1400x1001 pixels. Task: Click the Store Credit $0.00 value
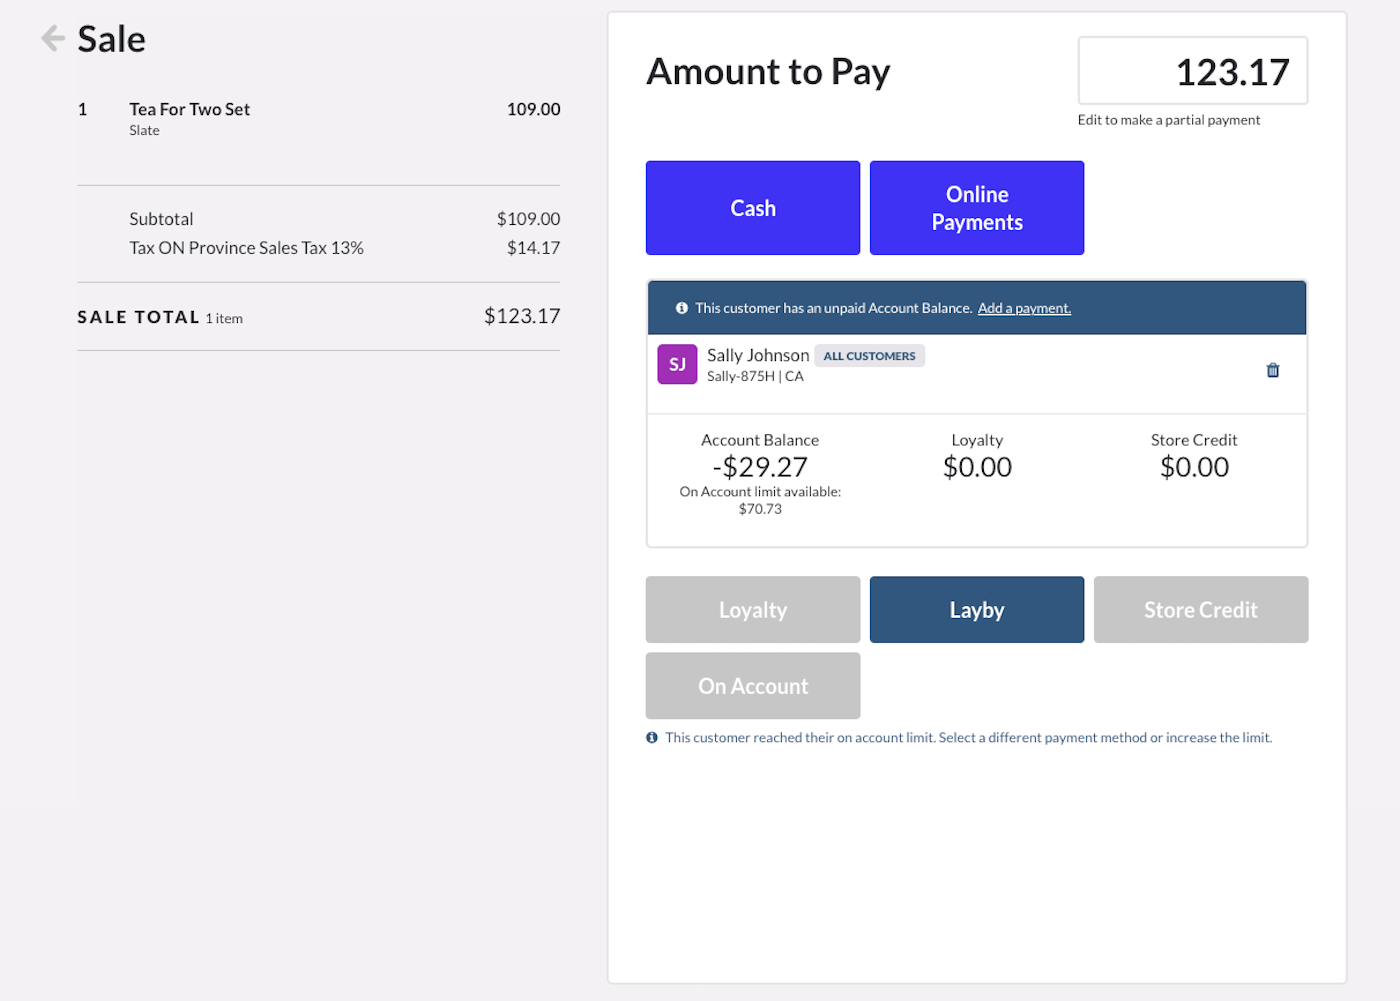[1194, 466]
